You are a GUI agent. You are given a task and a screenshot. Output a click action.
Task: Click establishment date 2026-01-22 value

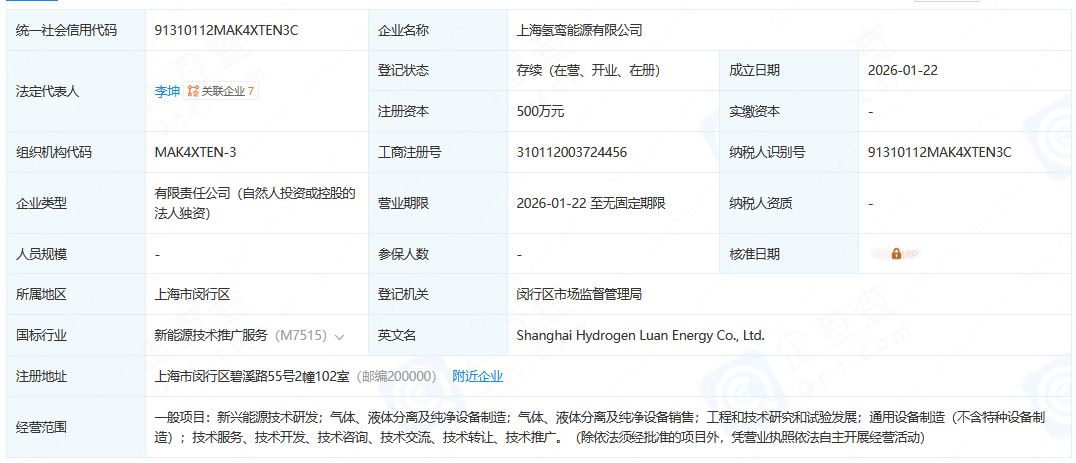[x=902, y=71]
